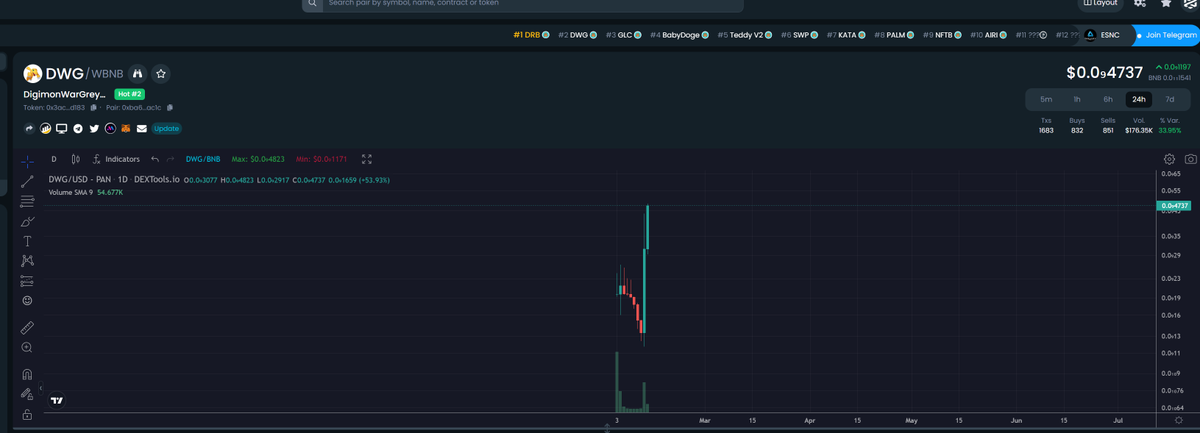Open hot pair #3 GLC
This screenshot has width=1200, height=433.
click(x=624, y=35)
